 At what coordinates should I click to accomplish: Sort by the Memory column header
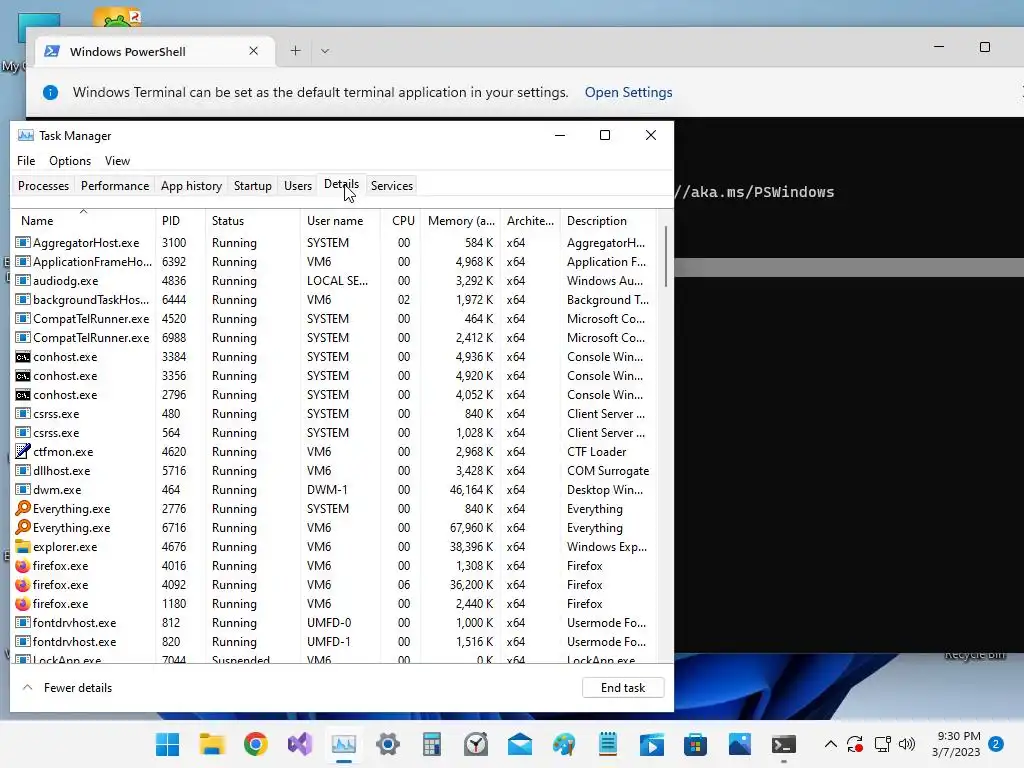(x=461, y=221)
